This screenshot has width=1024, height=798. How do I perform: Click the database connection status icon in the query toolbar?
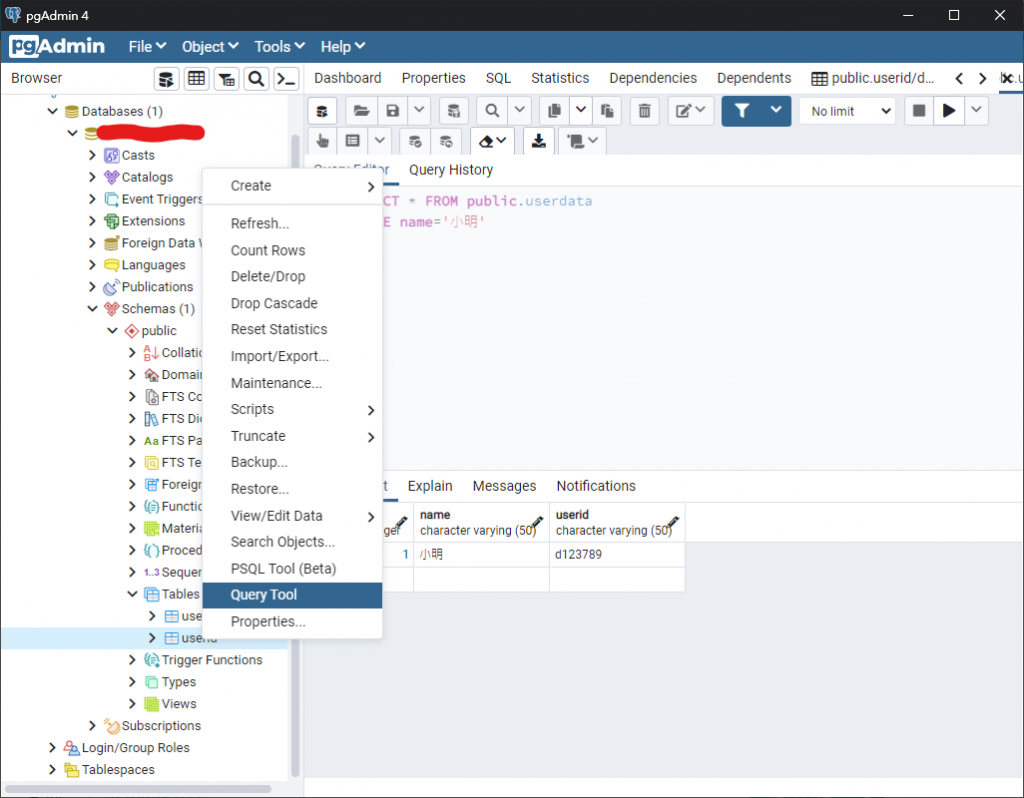(323, 111)
